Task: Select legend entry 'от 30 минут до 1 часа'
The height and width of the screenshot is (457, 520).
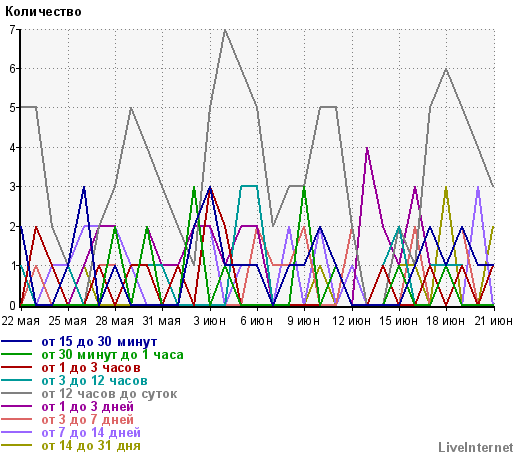Action: coord(112,355)
